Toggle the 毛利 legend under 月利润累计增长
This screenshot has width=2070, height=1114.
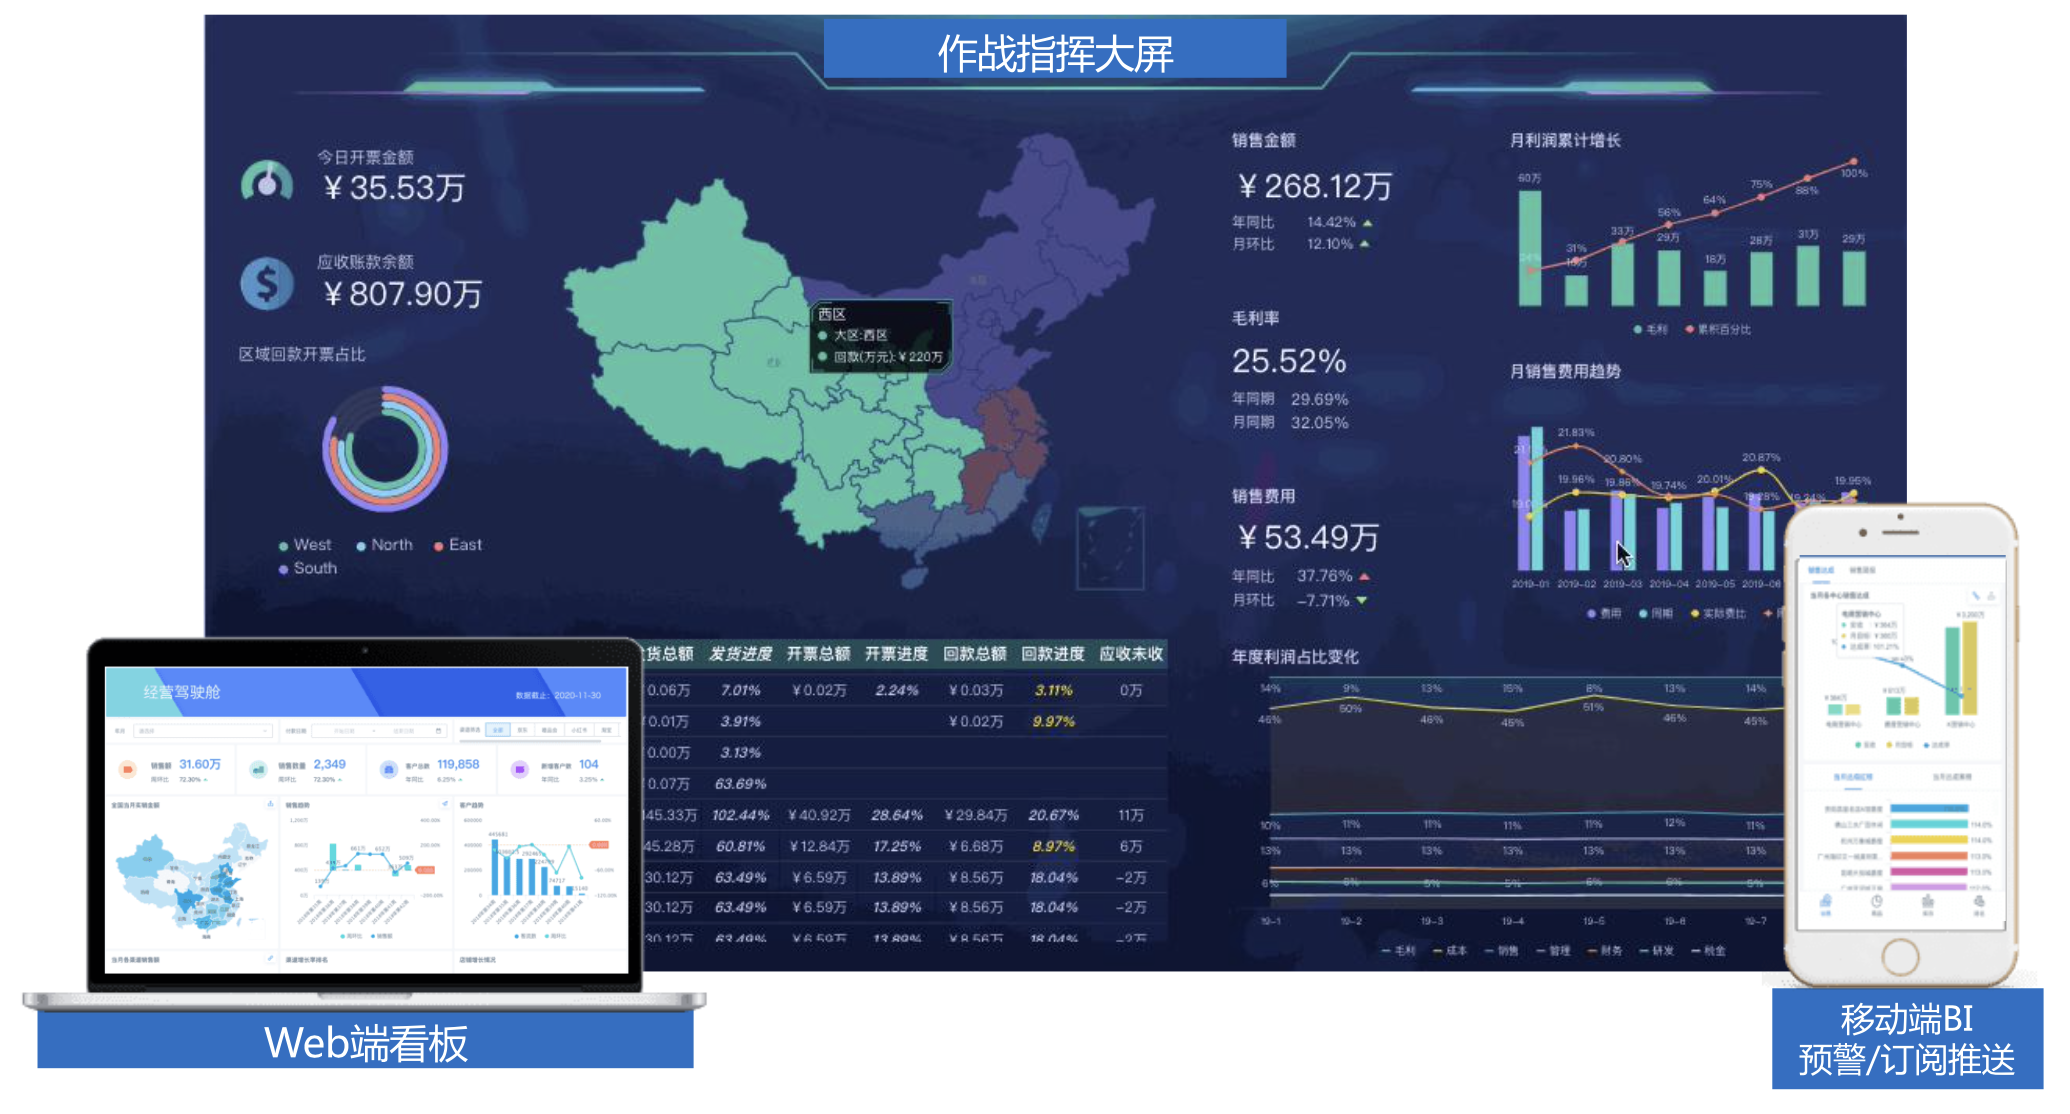point(1650,329)
